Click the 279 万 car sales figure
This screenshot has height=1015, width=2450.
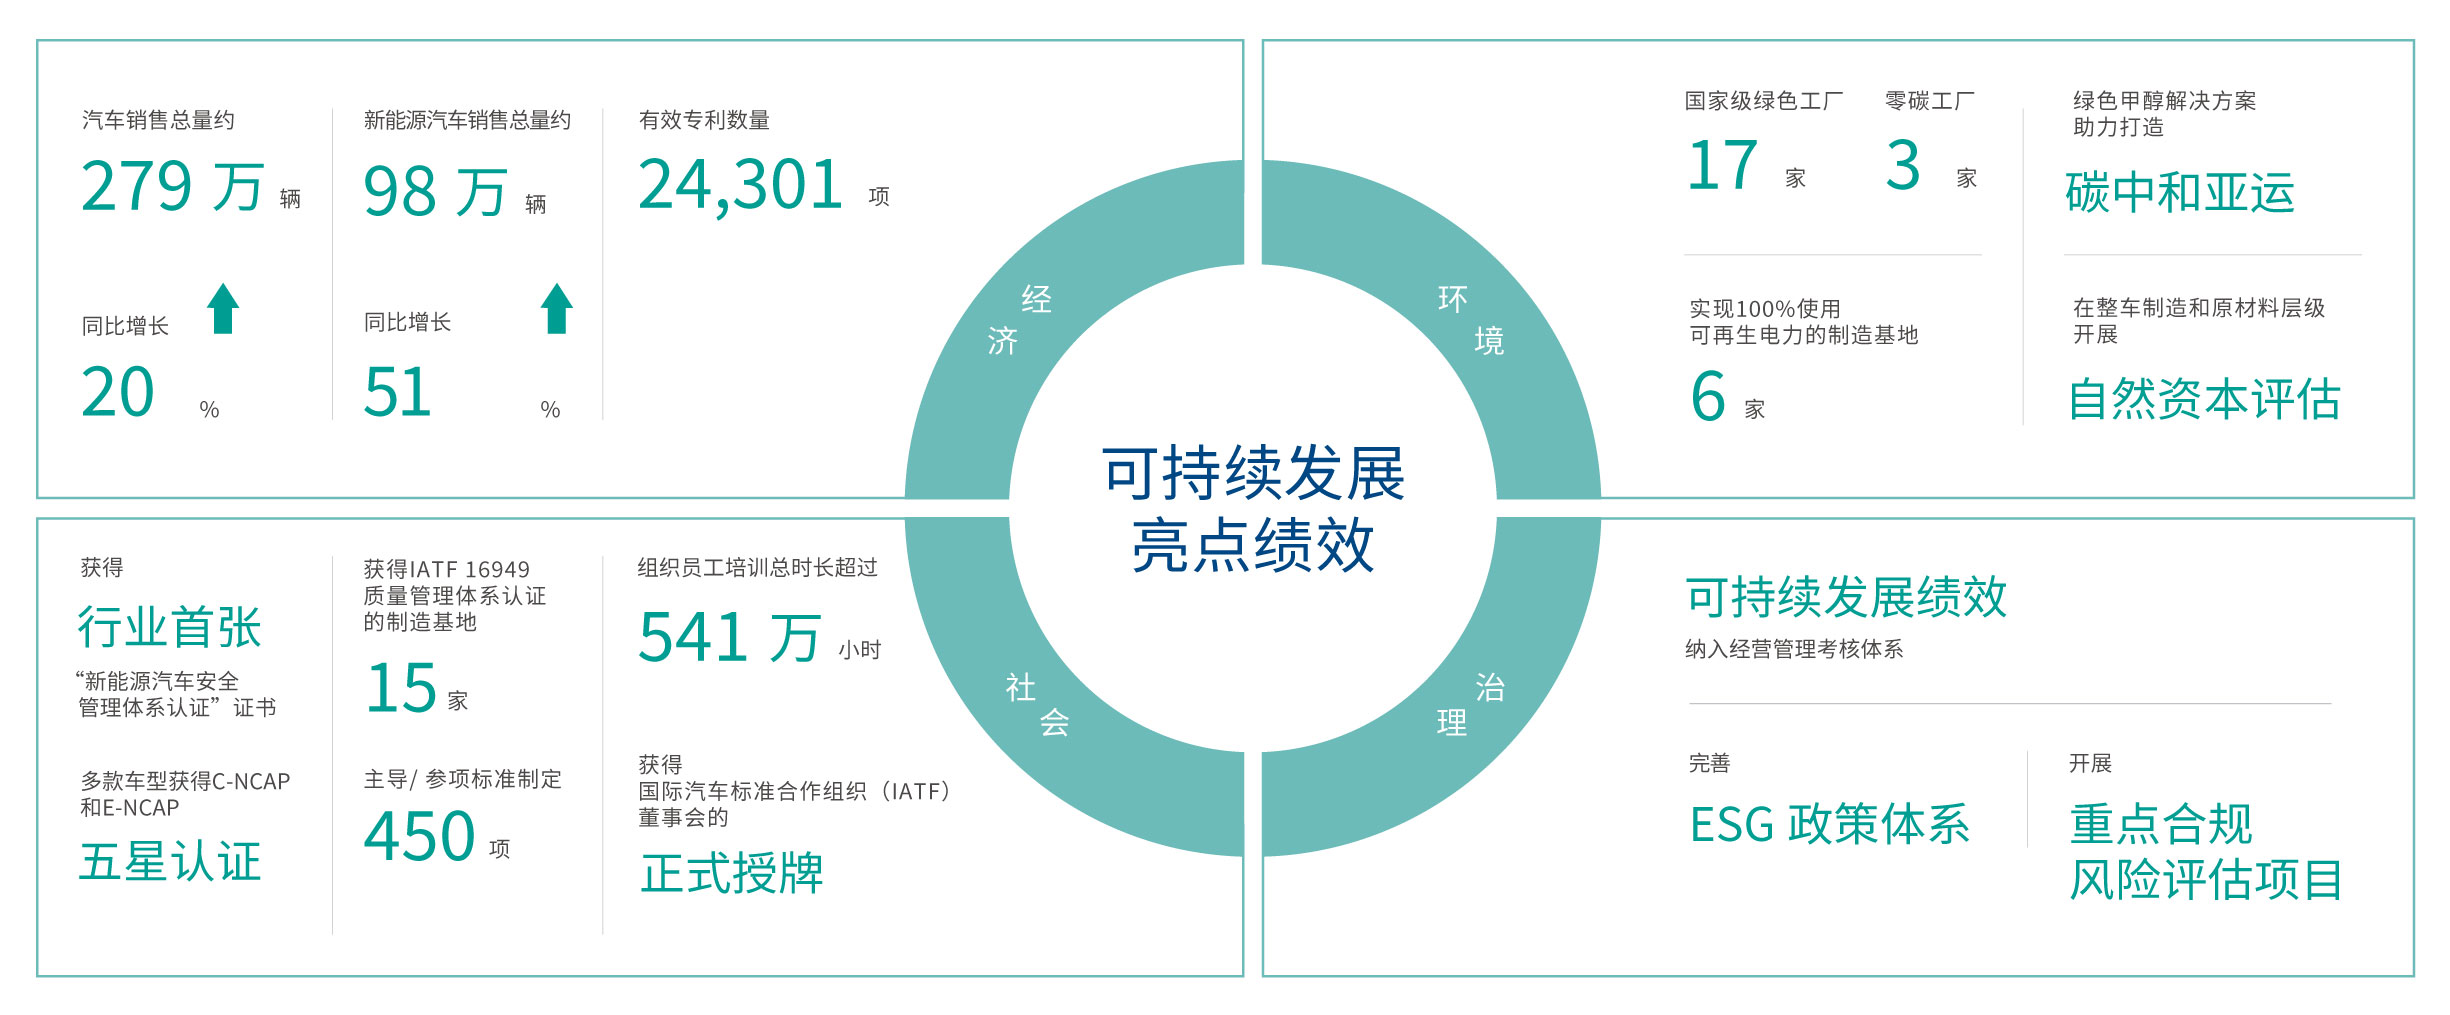coord(172,187)
